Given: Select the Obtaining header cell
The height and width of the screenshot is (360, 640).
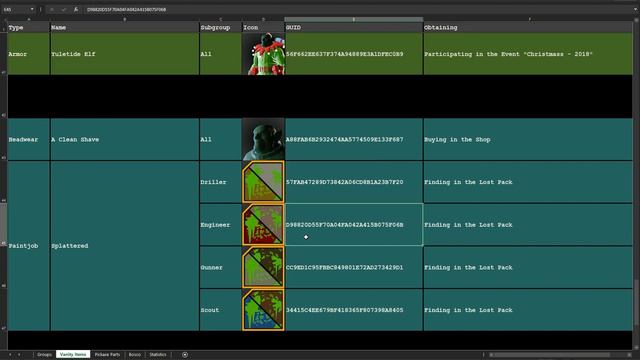Looking at the screenshot, I should click(528, 27).
